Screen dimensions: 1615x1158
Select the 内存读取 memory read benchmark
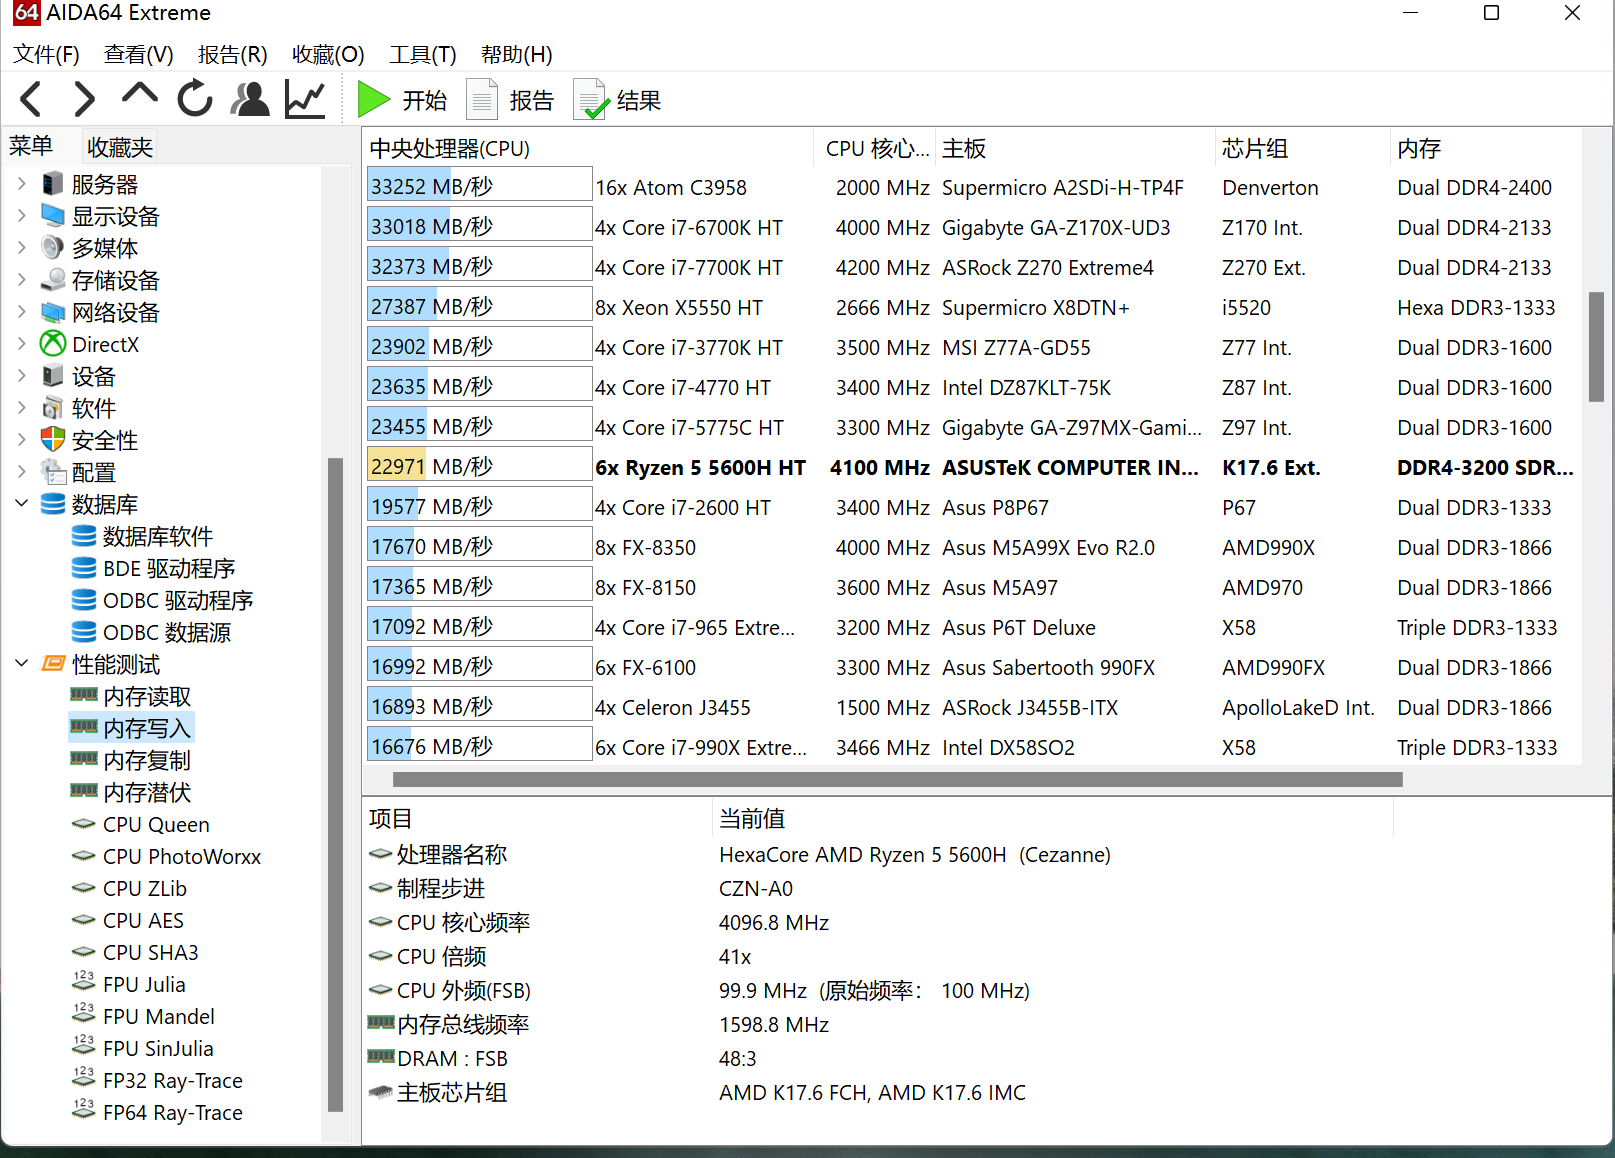tap(147, 696)
